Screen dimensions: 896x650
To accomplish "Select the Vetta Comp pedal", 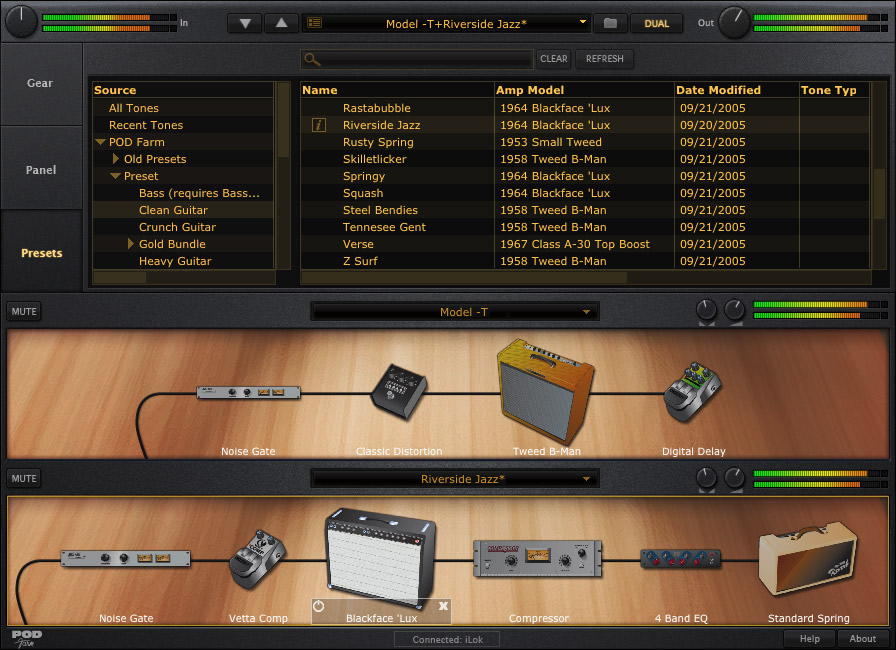I will 257,559.
